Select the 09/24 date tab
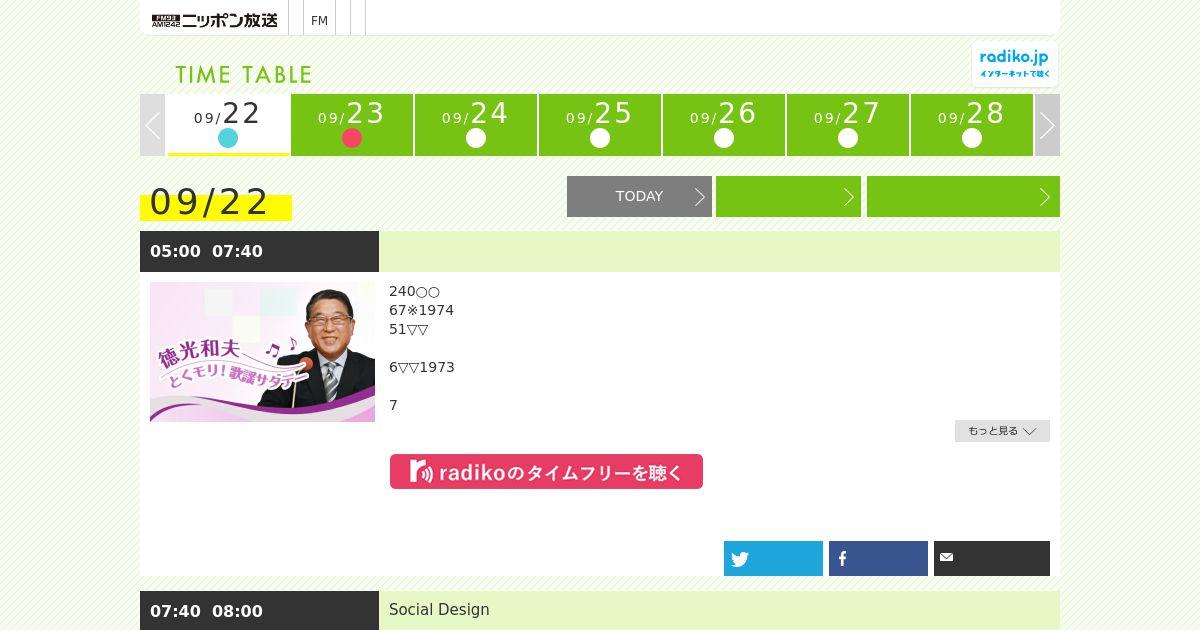Screen dimensions: 1200x630 point(476,125)
